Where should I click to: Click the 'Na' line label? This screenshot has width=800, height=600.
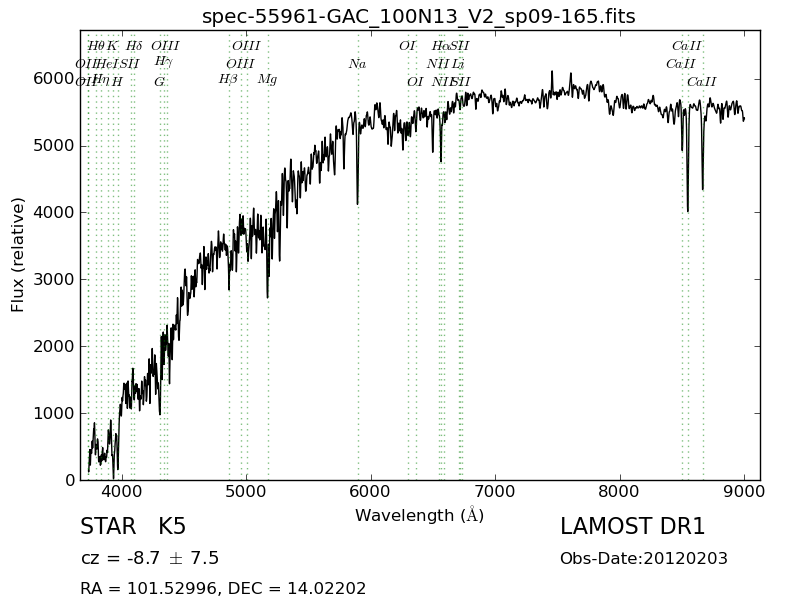pos(358,64)
